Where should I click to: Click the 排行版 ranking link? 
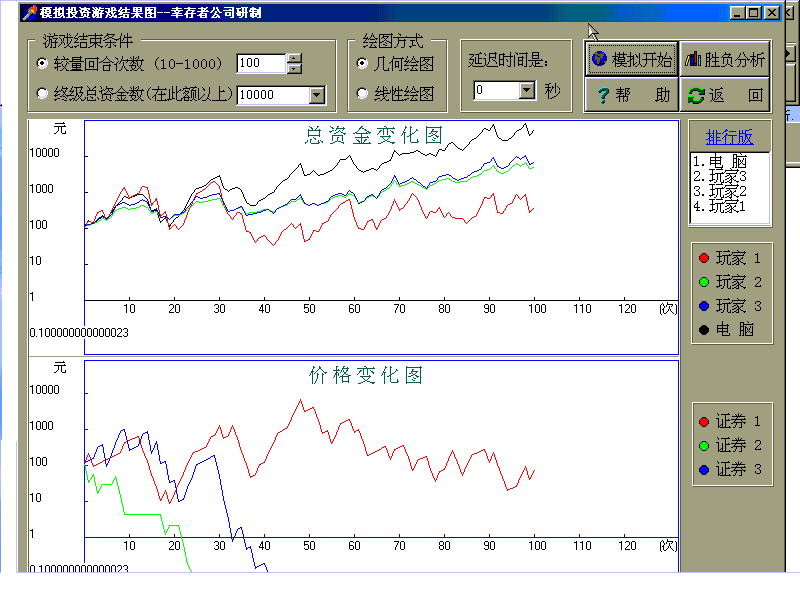(729, 137)
